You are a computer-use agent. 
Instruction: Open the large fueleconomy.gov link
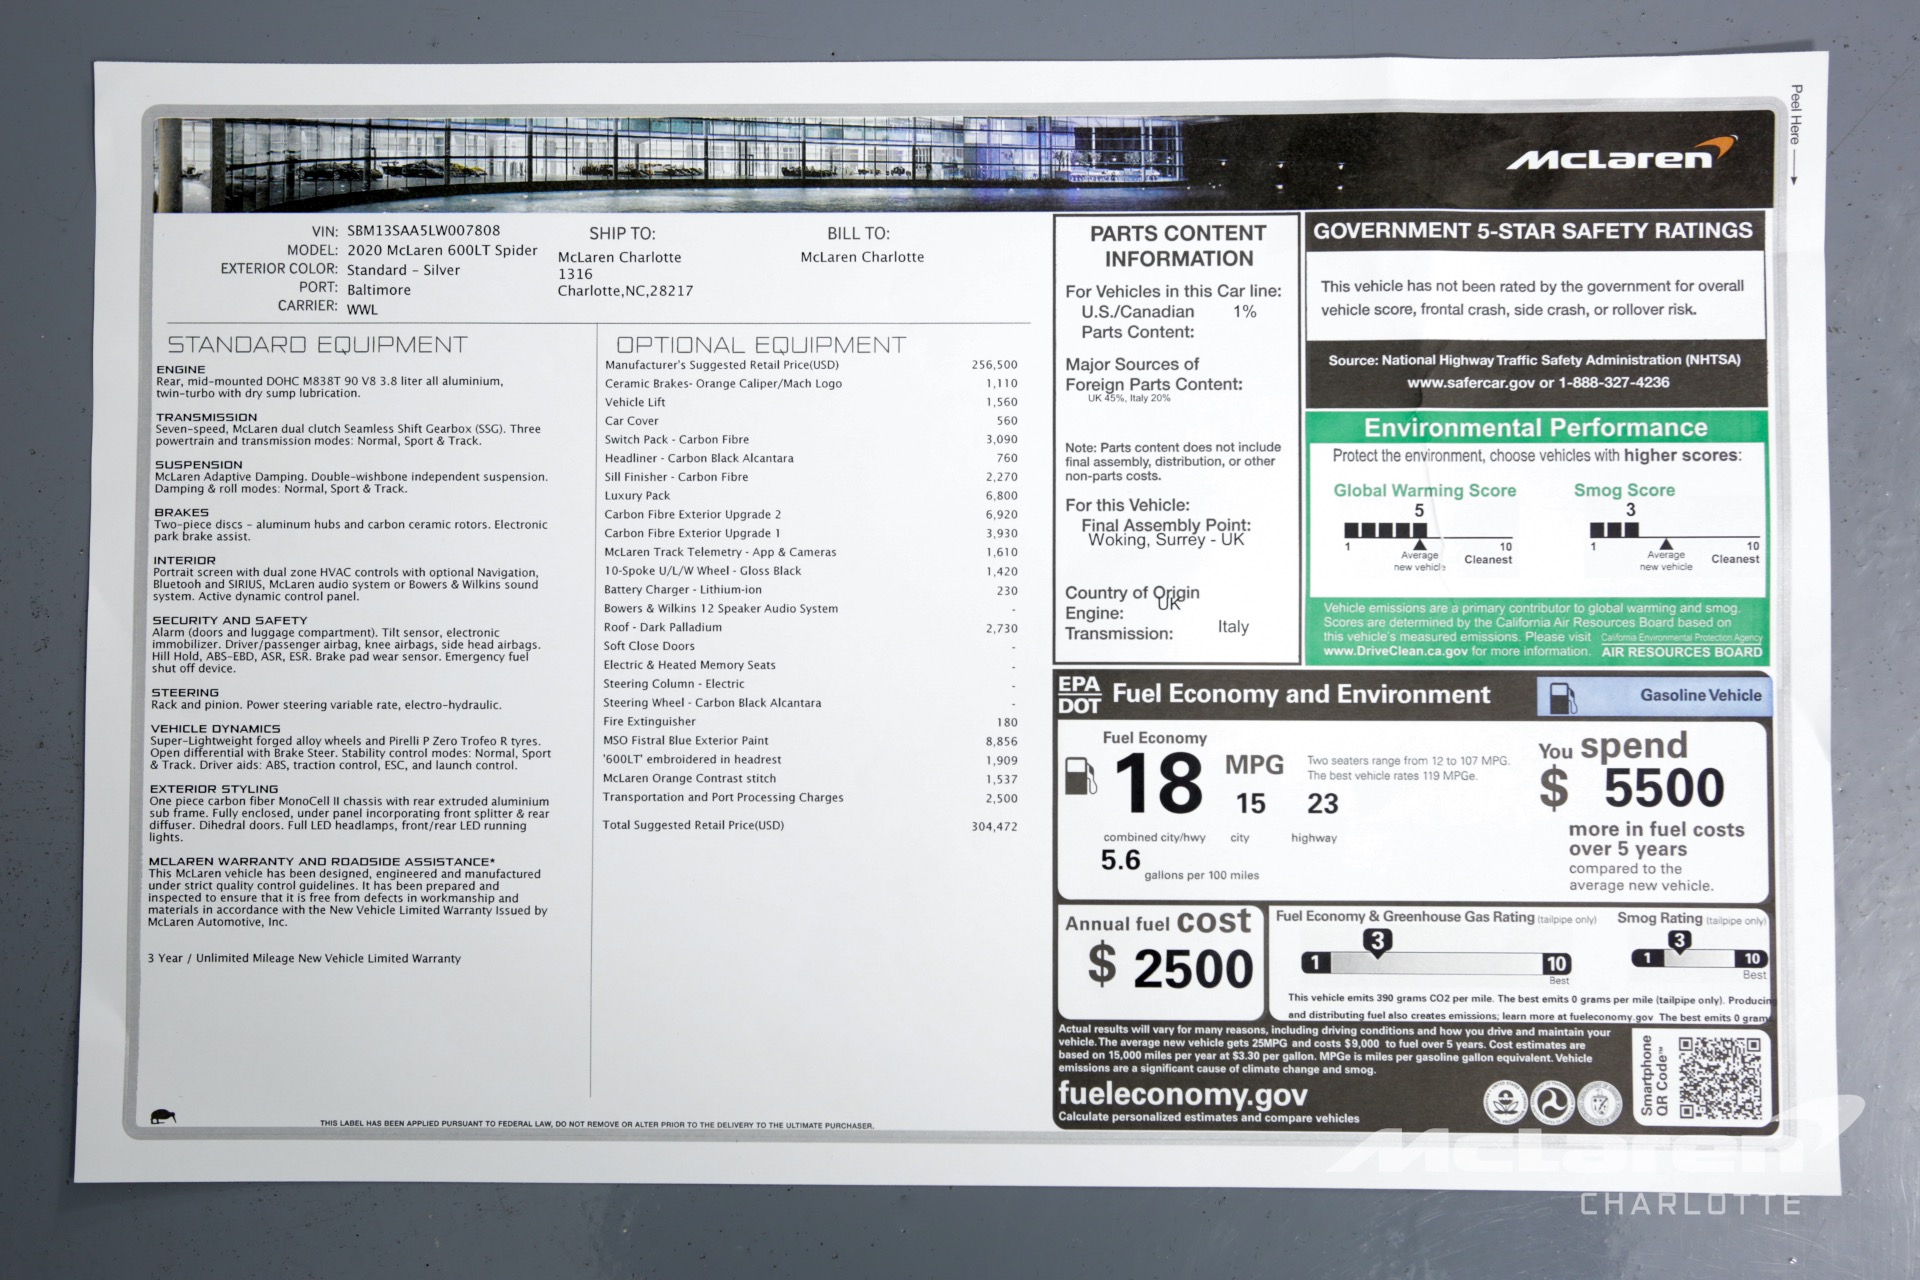[x=1182, y=1094]
